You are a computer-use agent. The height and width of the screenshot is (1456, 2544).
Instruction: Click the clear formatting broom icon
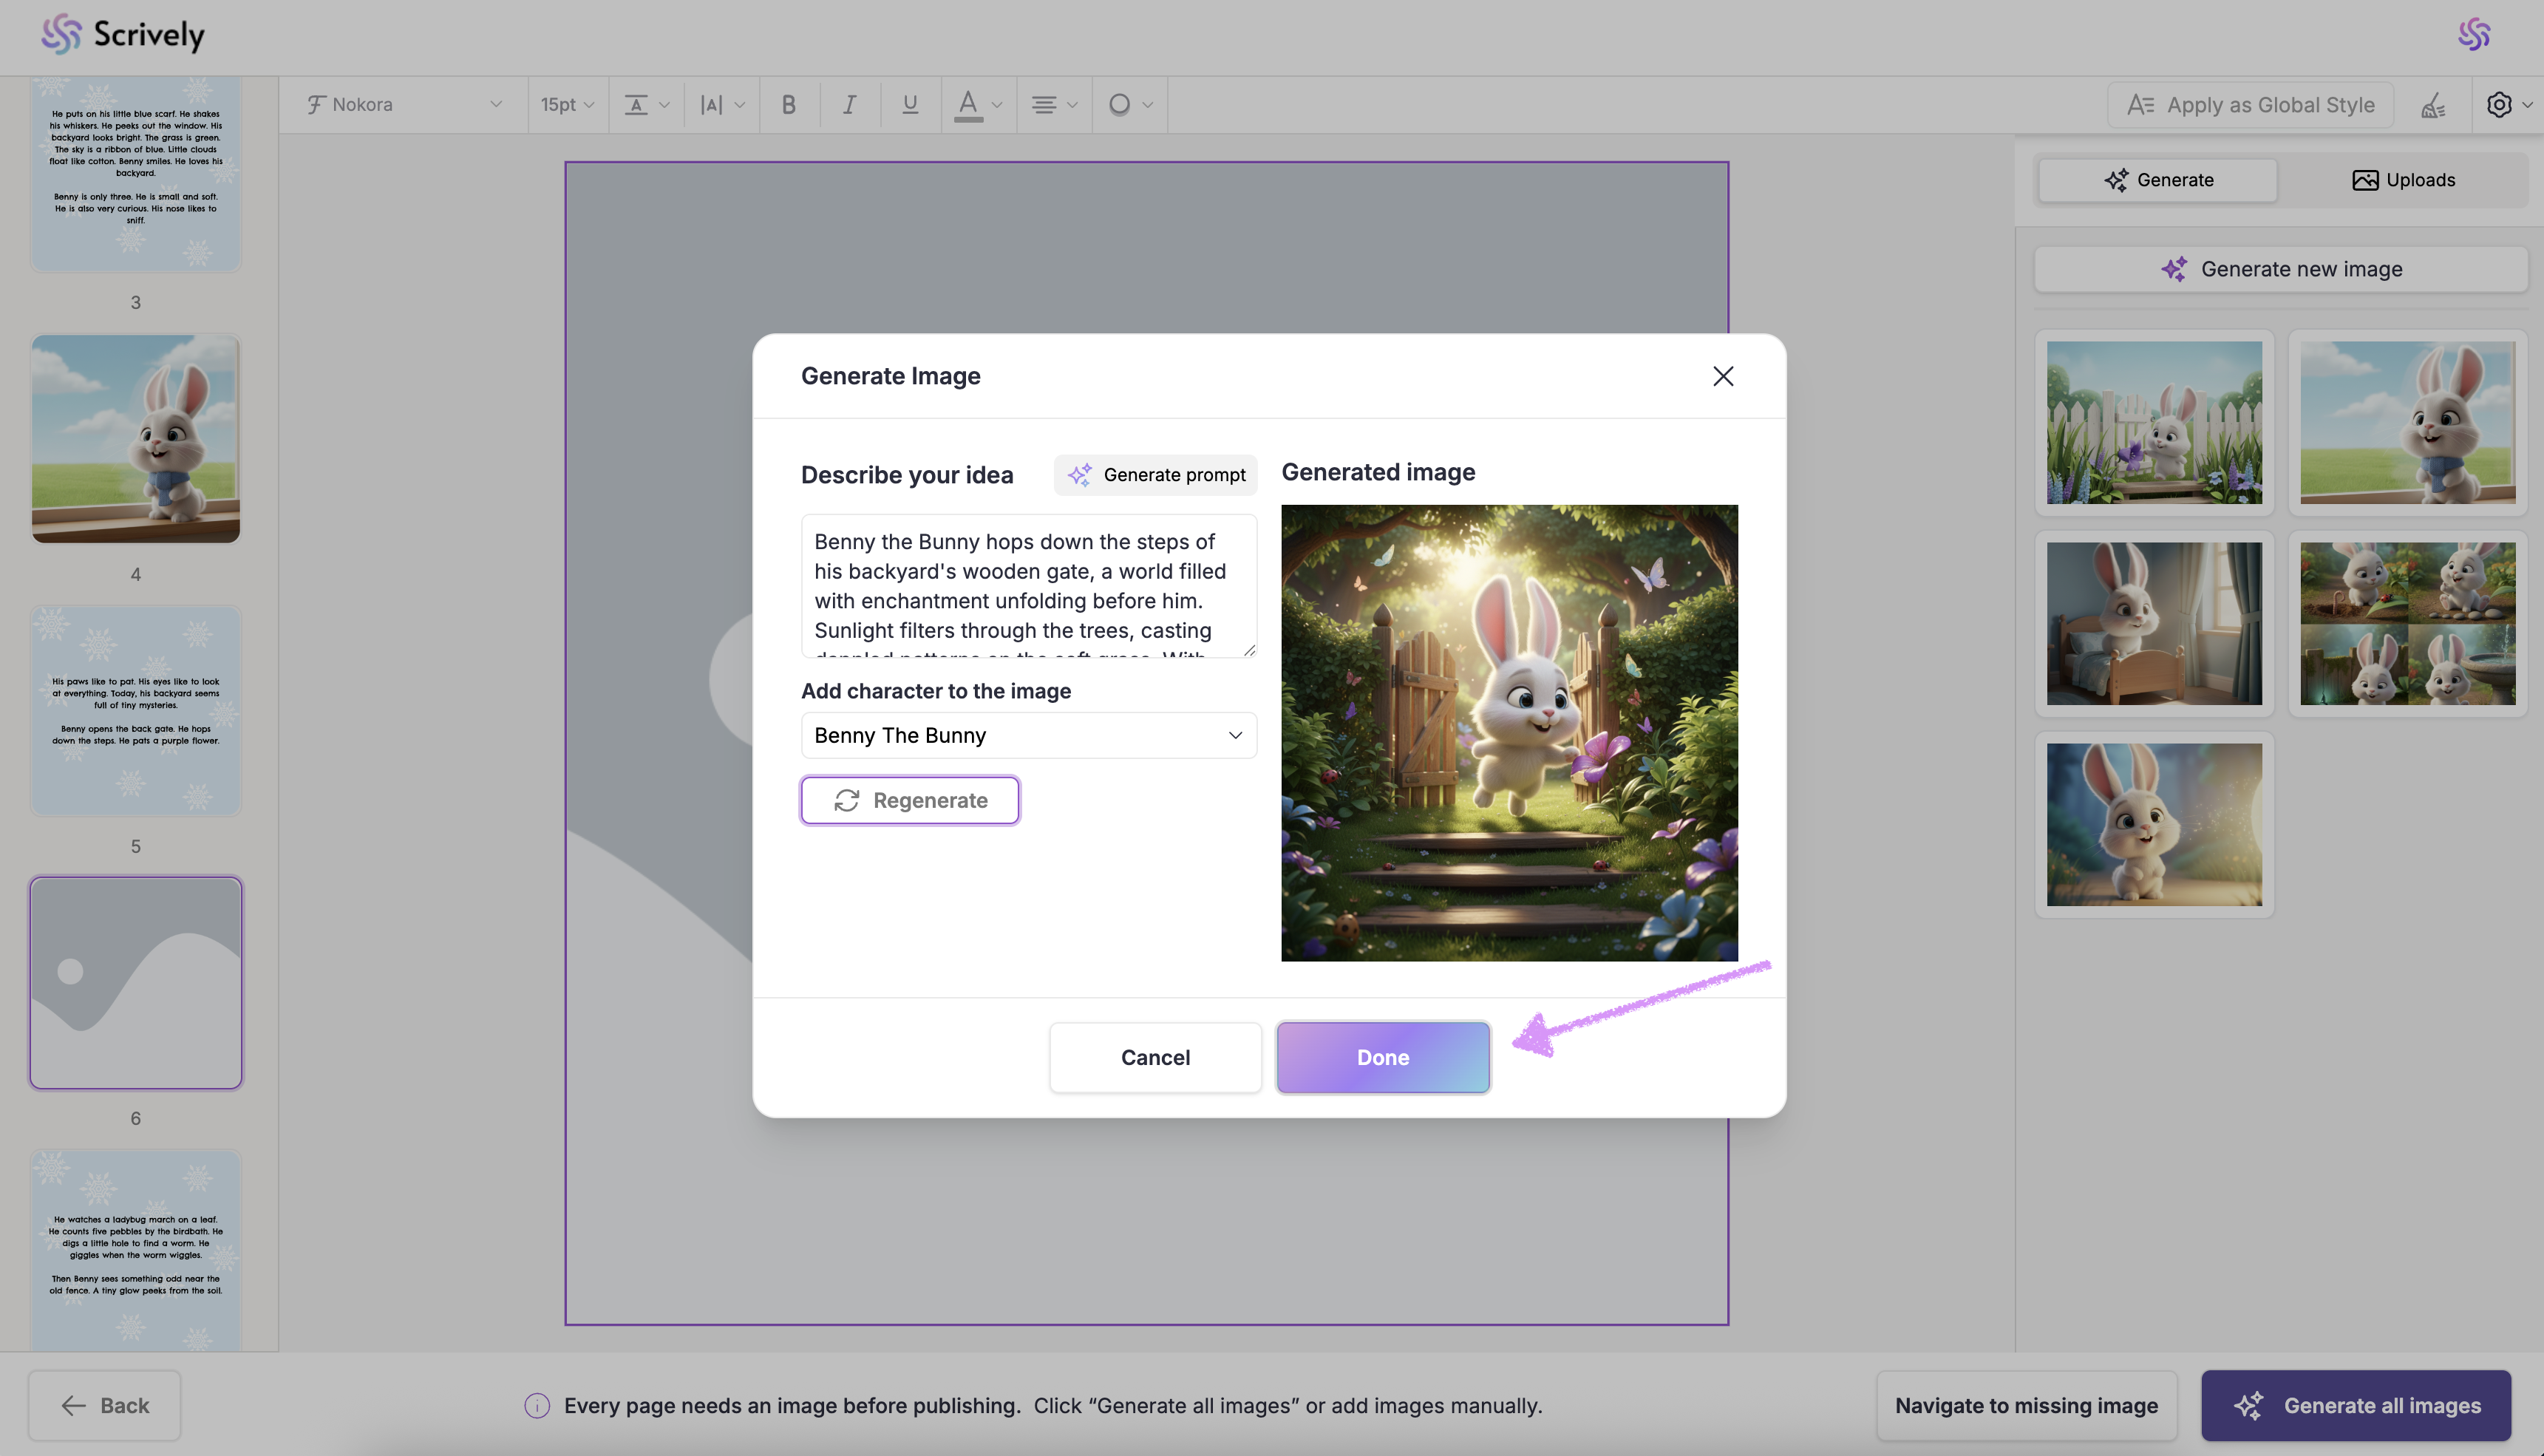point(2433,105)
